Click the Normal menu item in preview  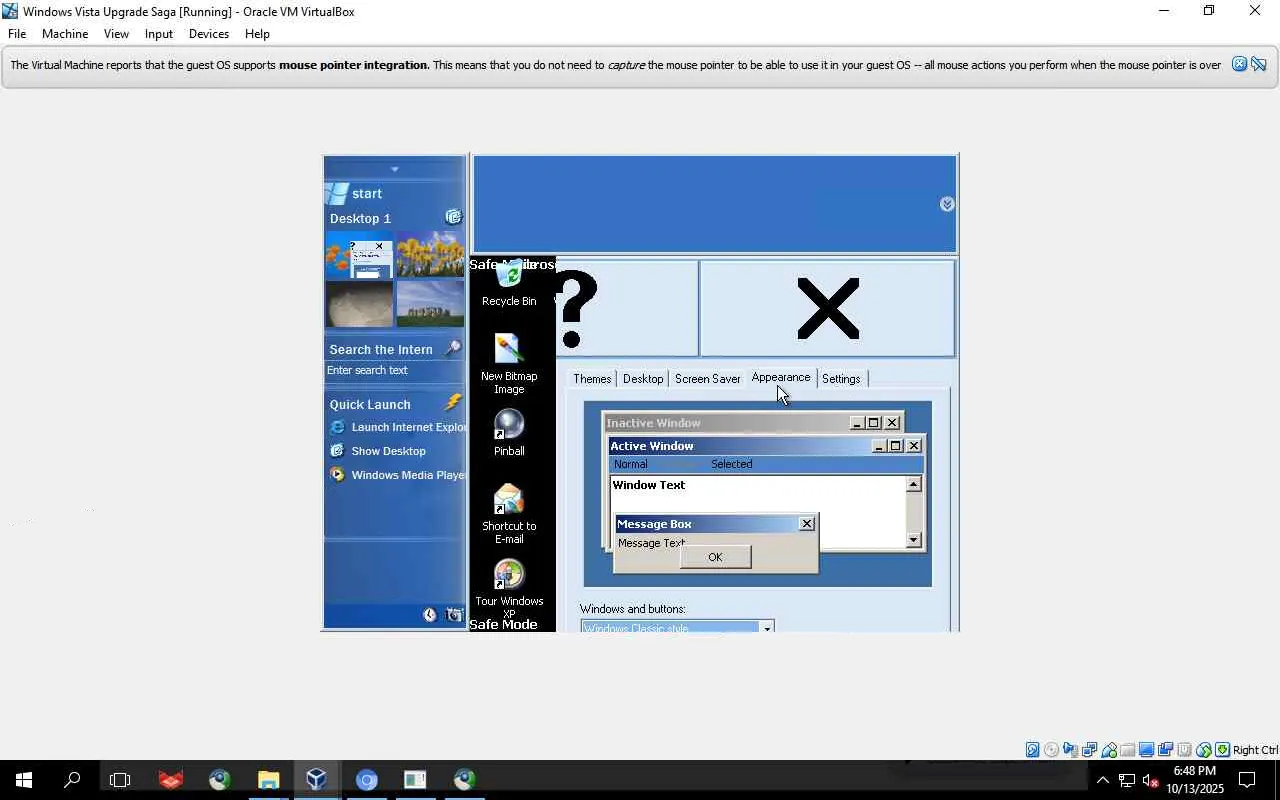631,464
